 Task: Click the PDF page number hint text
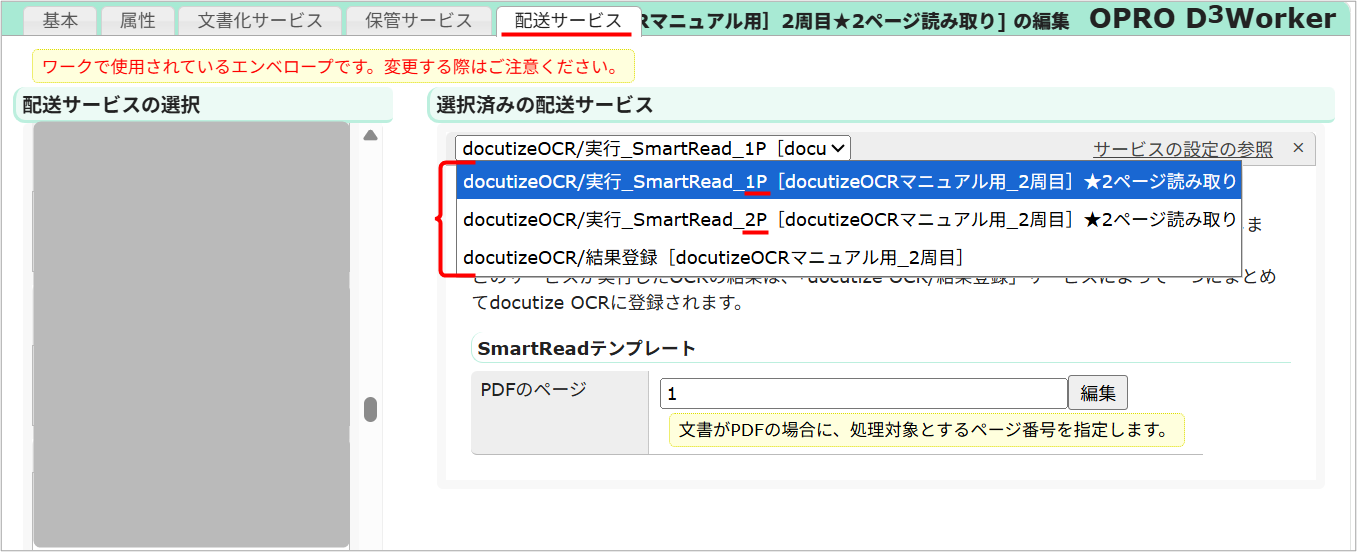pyautogui.click(x=926, y=430)
